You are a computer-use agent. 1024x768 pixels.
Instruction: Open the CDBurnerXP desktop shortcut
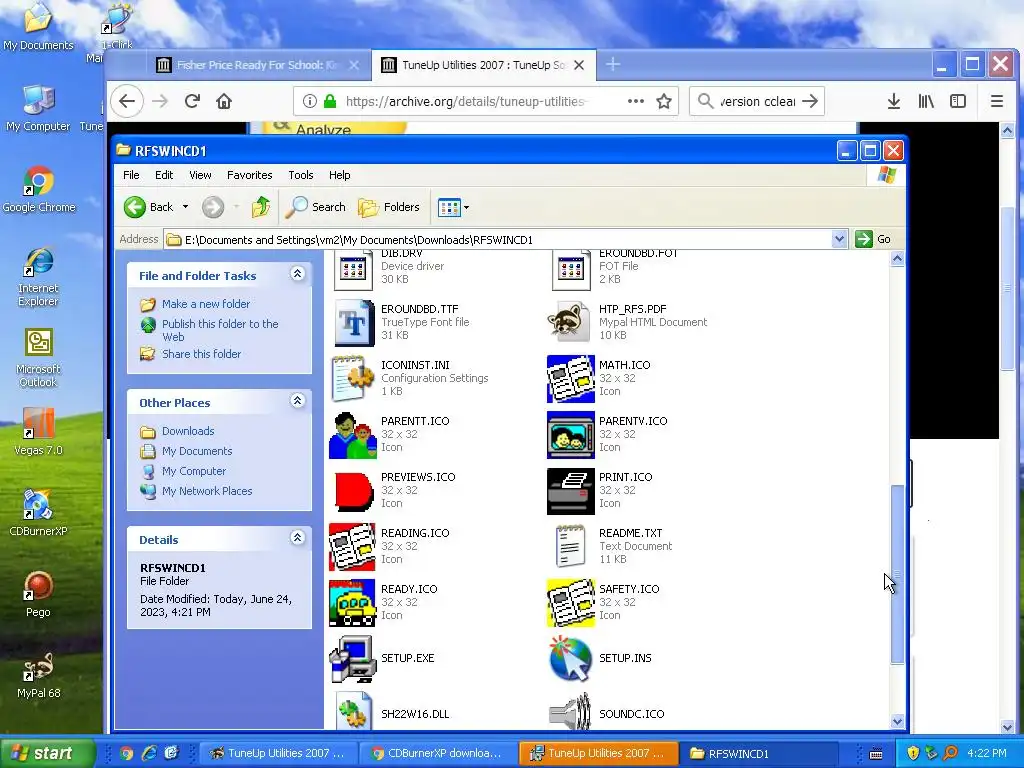coord(38,513)
